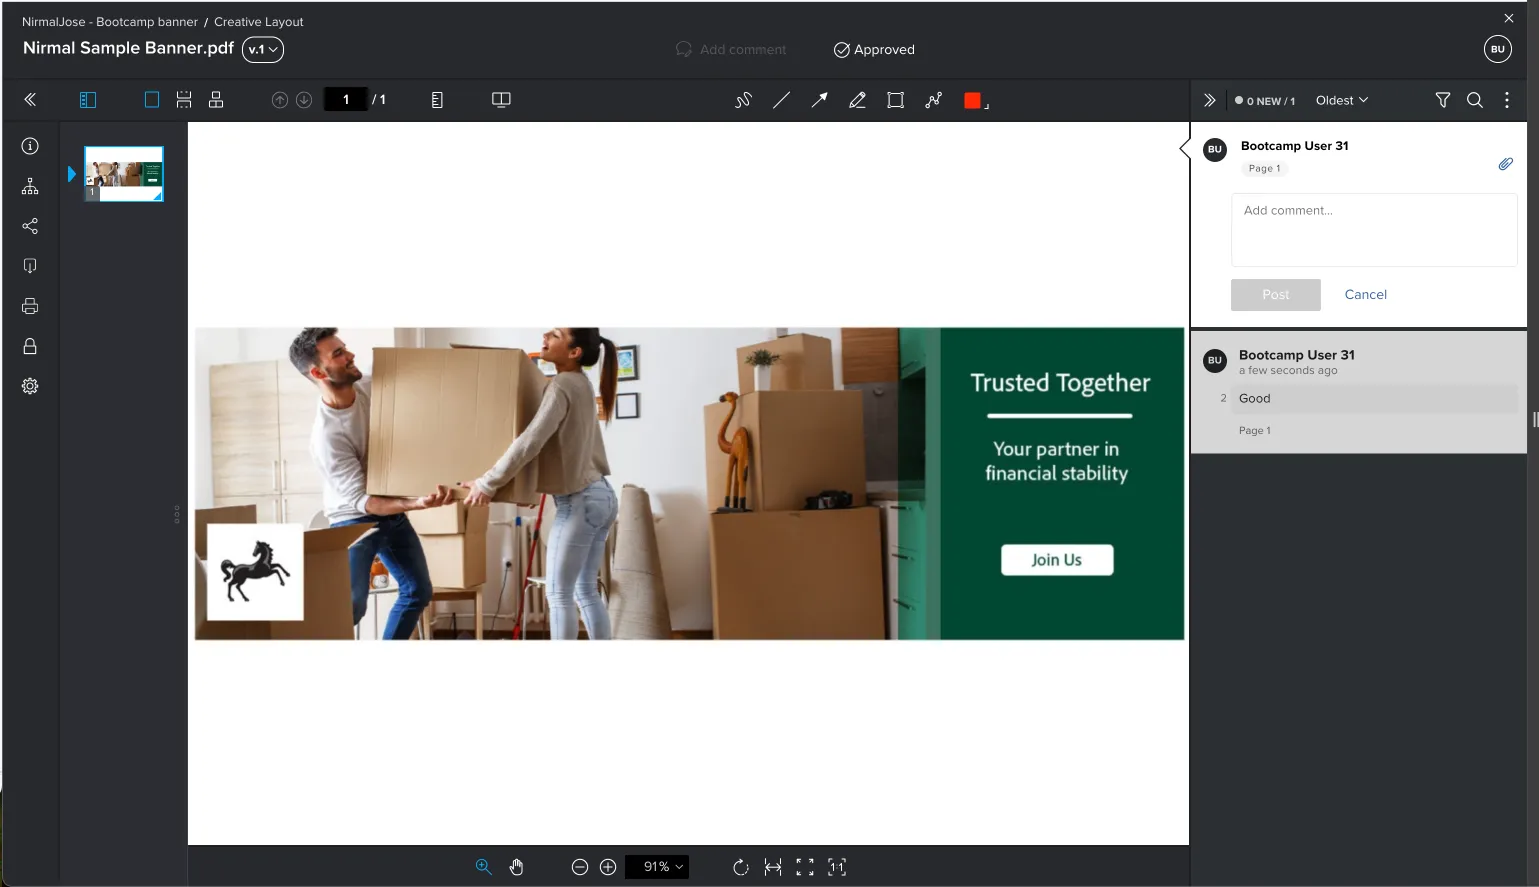Cancel the new comment
The image size is (1539, 887).
coord(1366,294)
